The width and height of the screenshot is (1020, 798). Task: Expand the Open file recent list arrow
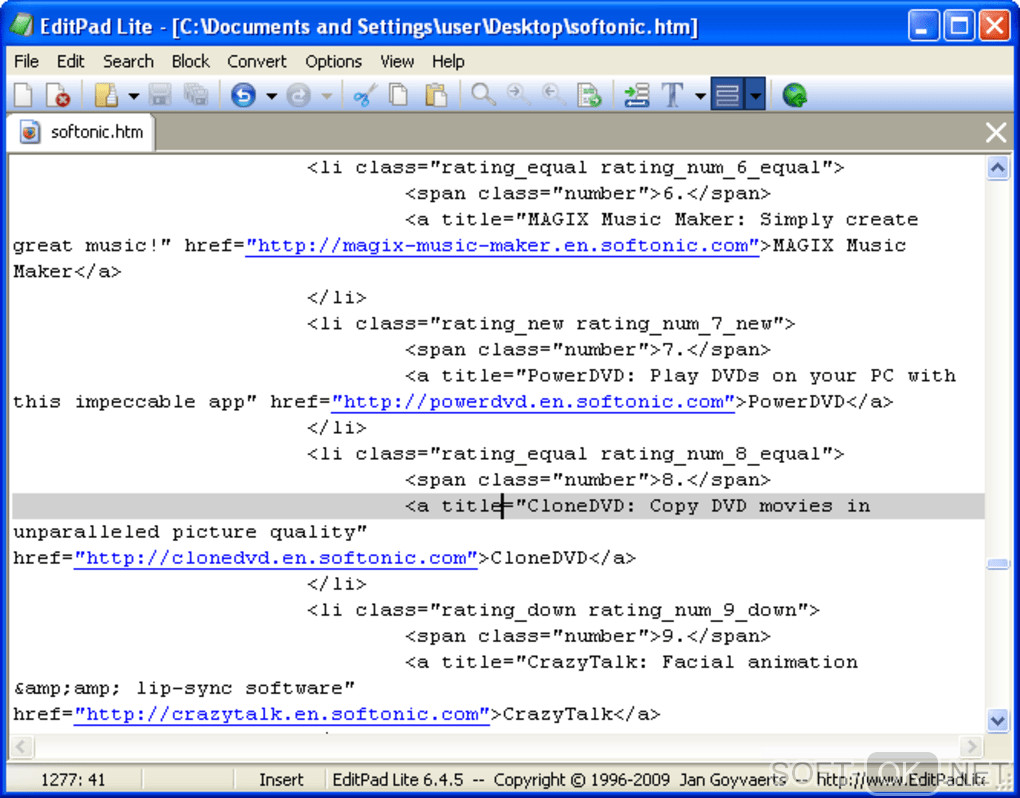(133, 96)
